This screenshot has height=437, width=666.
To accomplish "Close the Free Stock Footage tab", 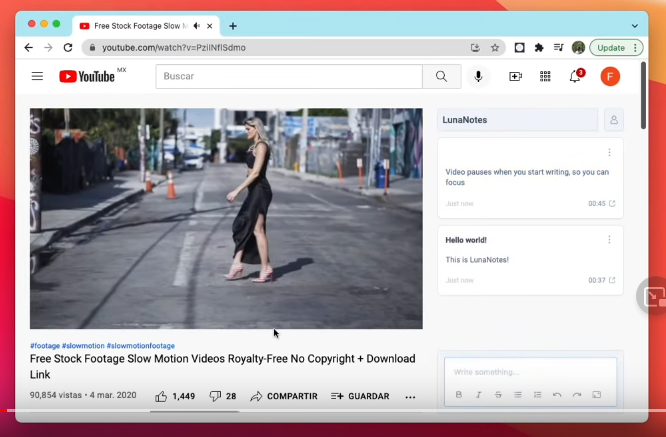I will pos(209,26).
